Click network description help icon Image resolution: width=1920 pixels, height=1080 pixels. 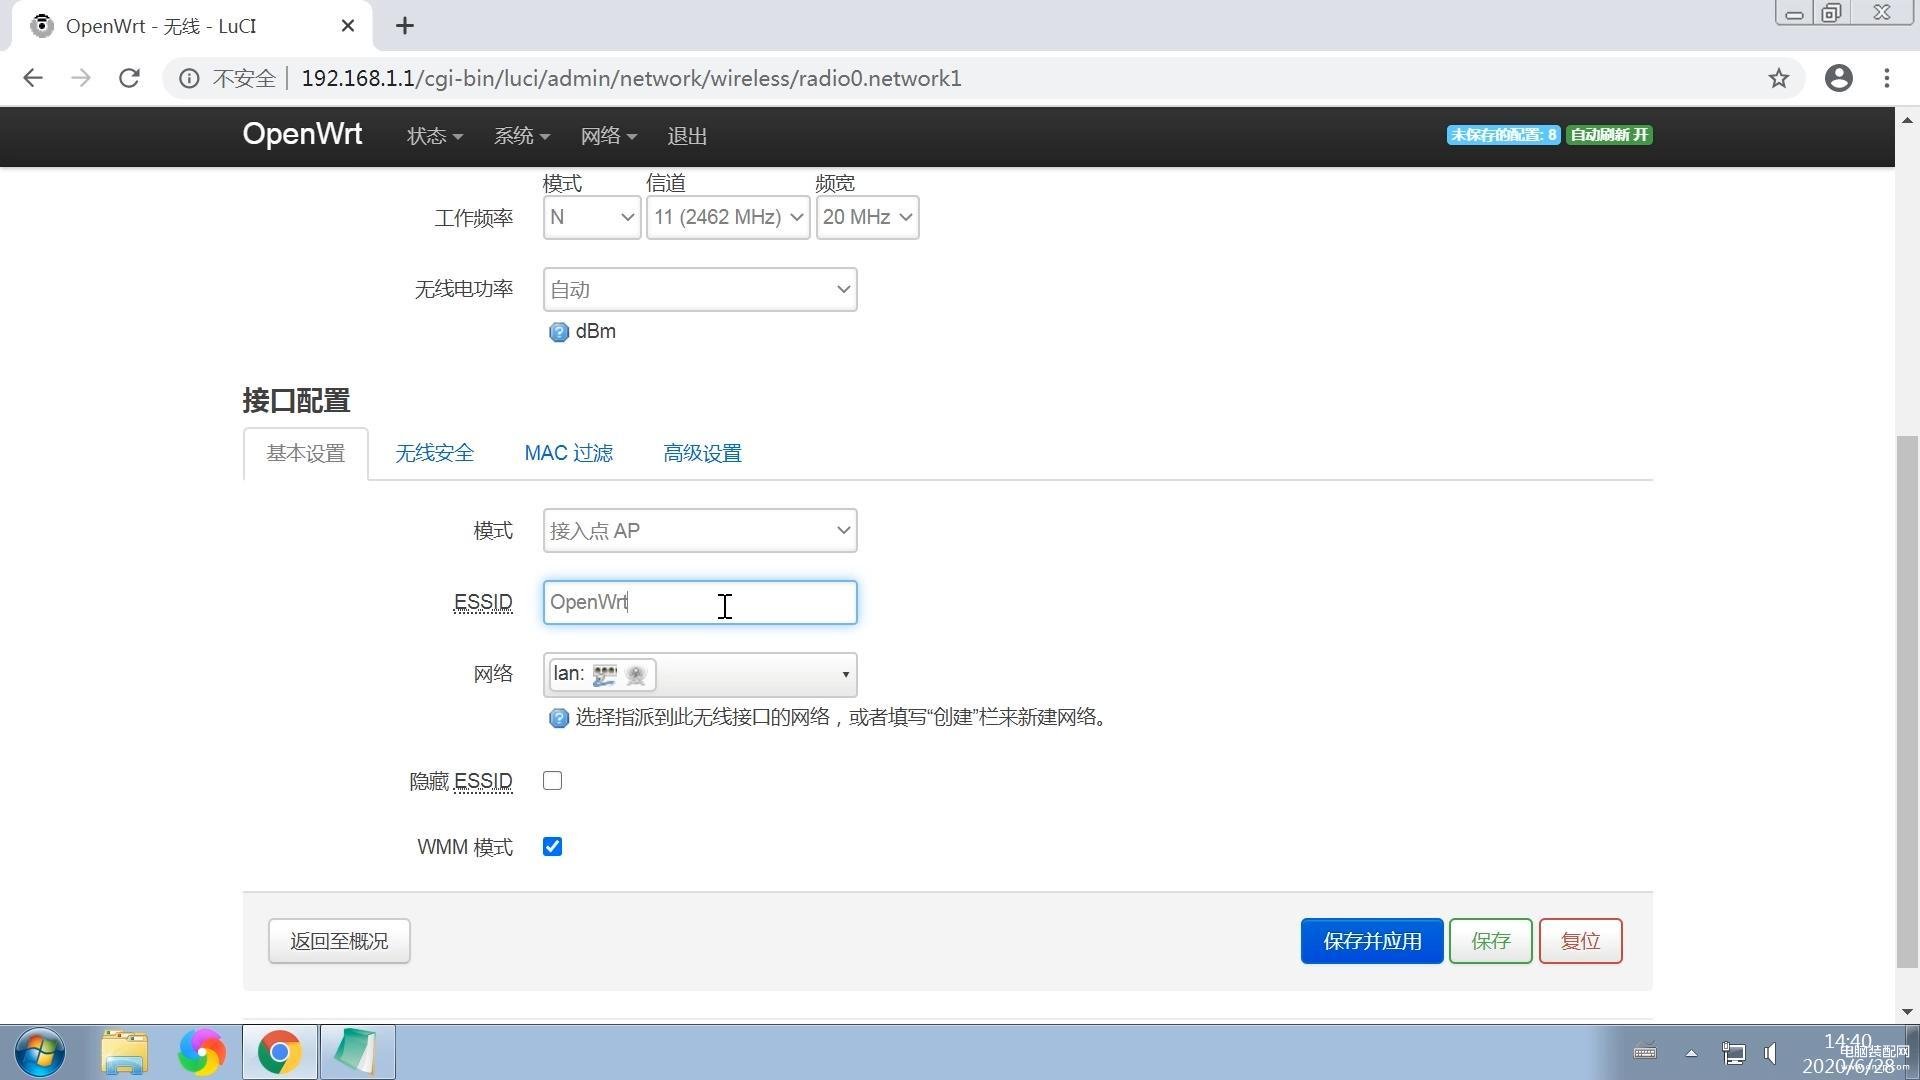coord(558,718)
